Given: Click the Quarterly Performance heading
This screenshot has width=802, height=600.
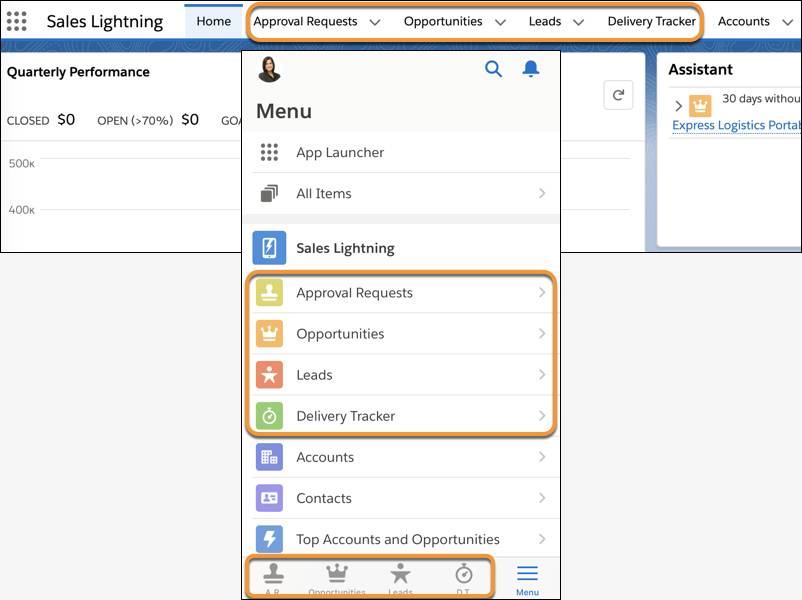Looking at the screenshot, I should [78, 72].
